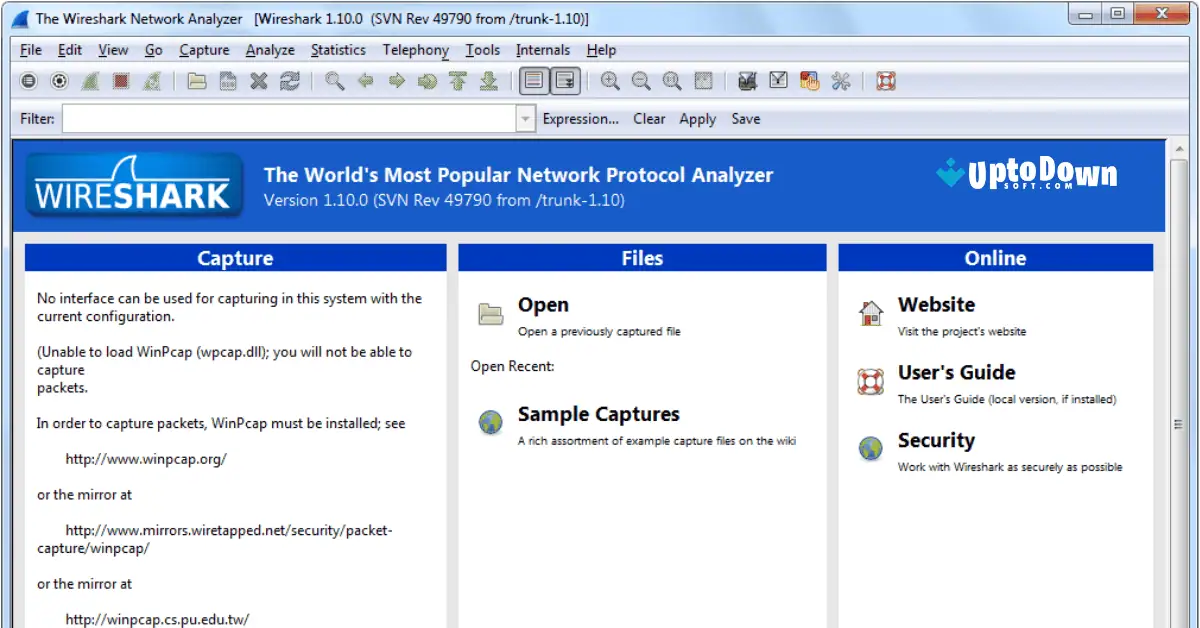Open the Help lifebuoy toolbar icon
Viewport: 1200px width, 628px height.
882,81
